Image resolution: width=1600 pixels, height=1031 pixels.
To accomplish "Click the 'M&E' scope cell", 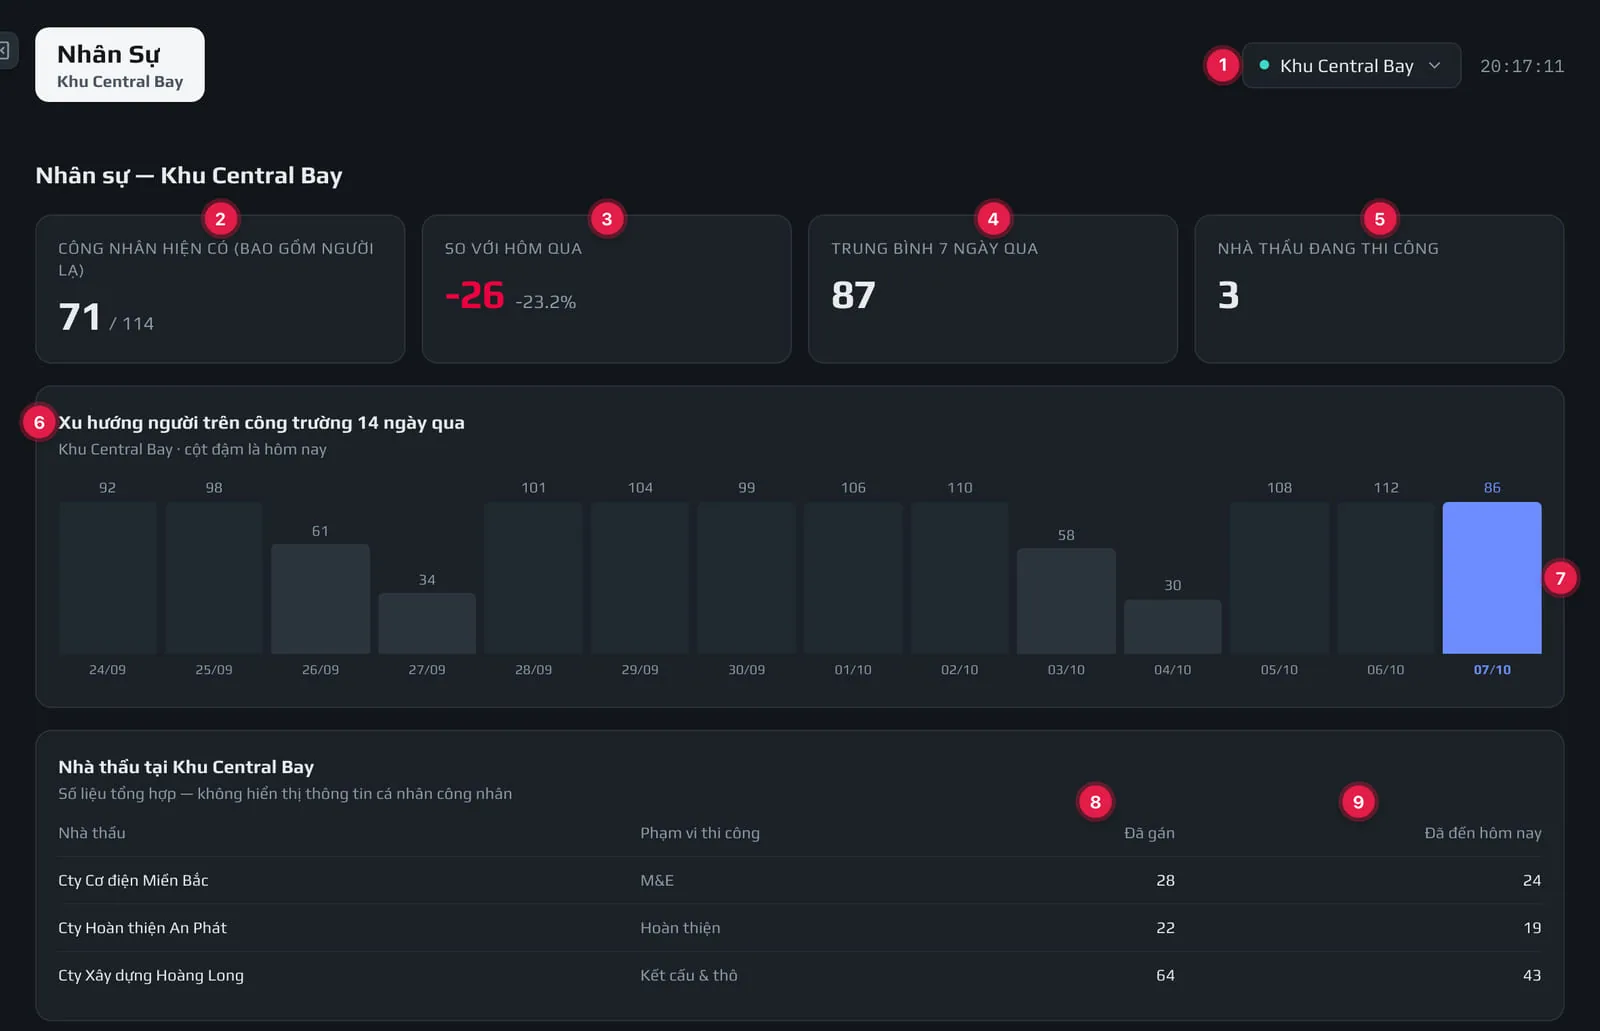I will click(x=657, y=880).
